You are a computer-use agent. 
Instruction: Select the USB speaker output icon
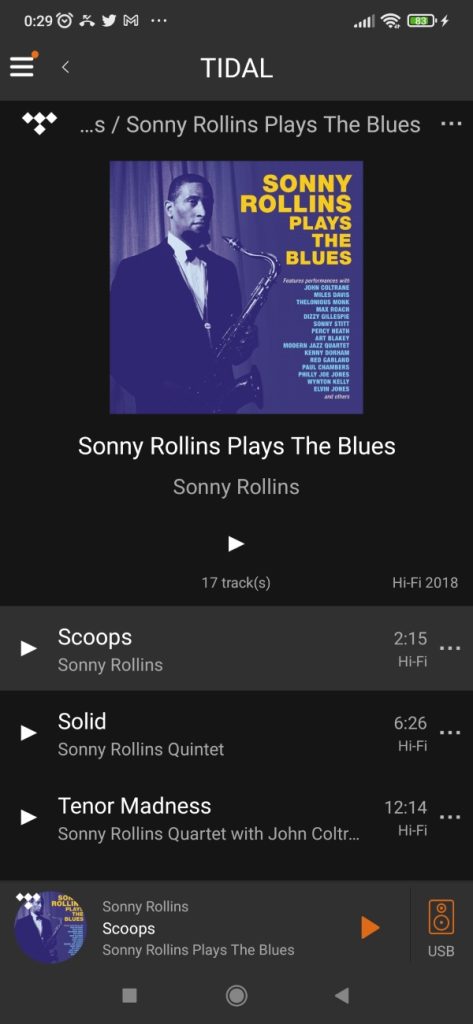coord(441,927)
